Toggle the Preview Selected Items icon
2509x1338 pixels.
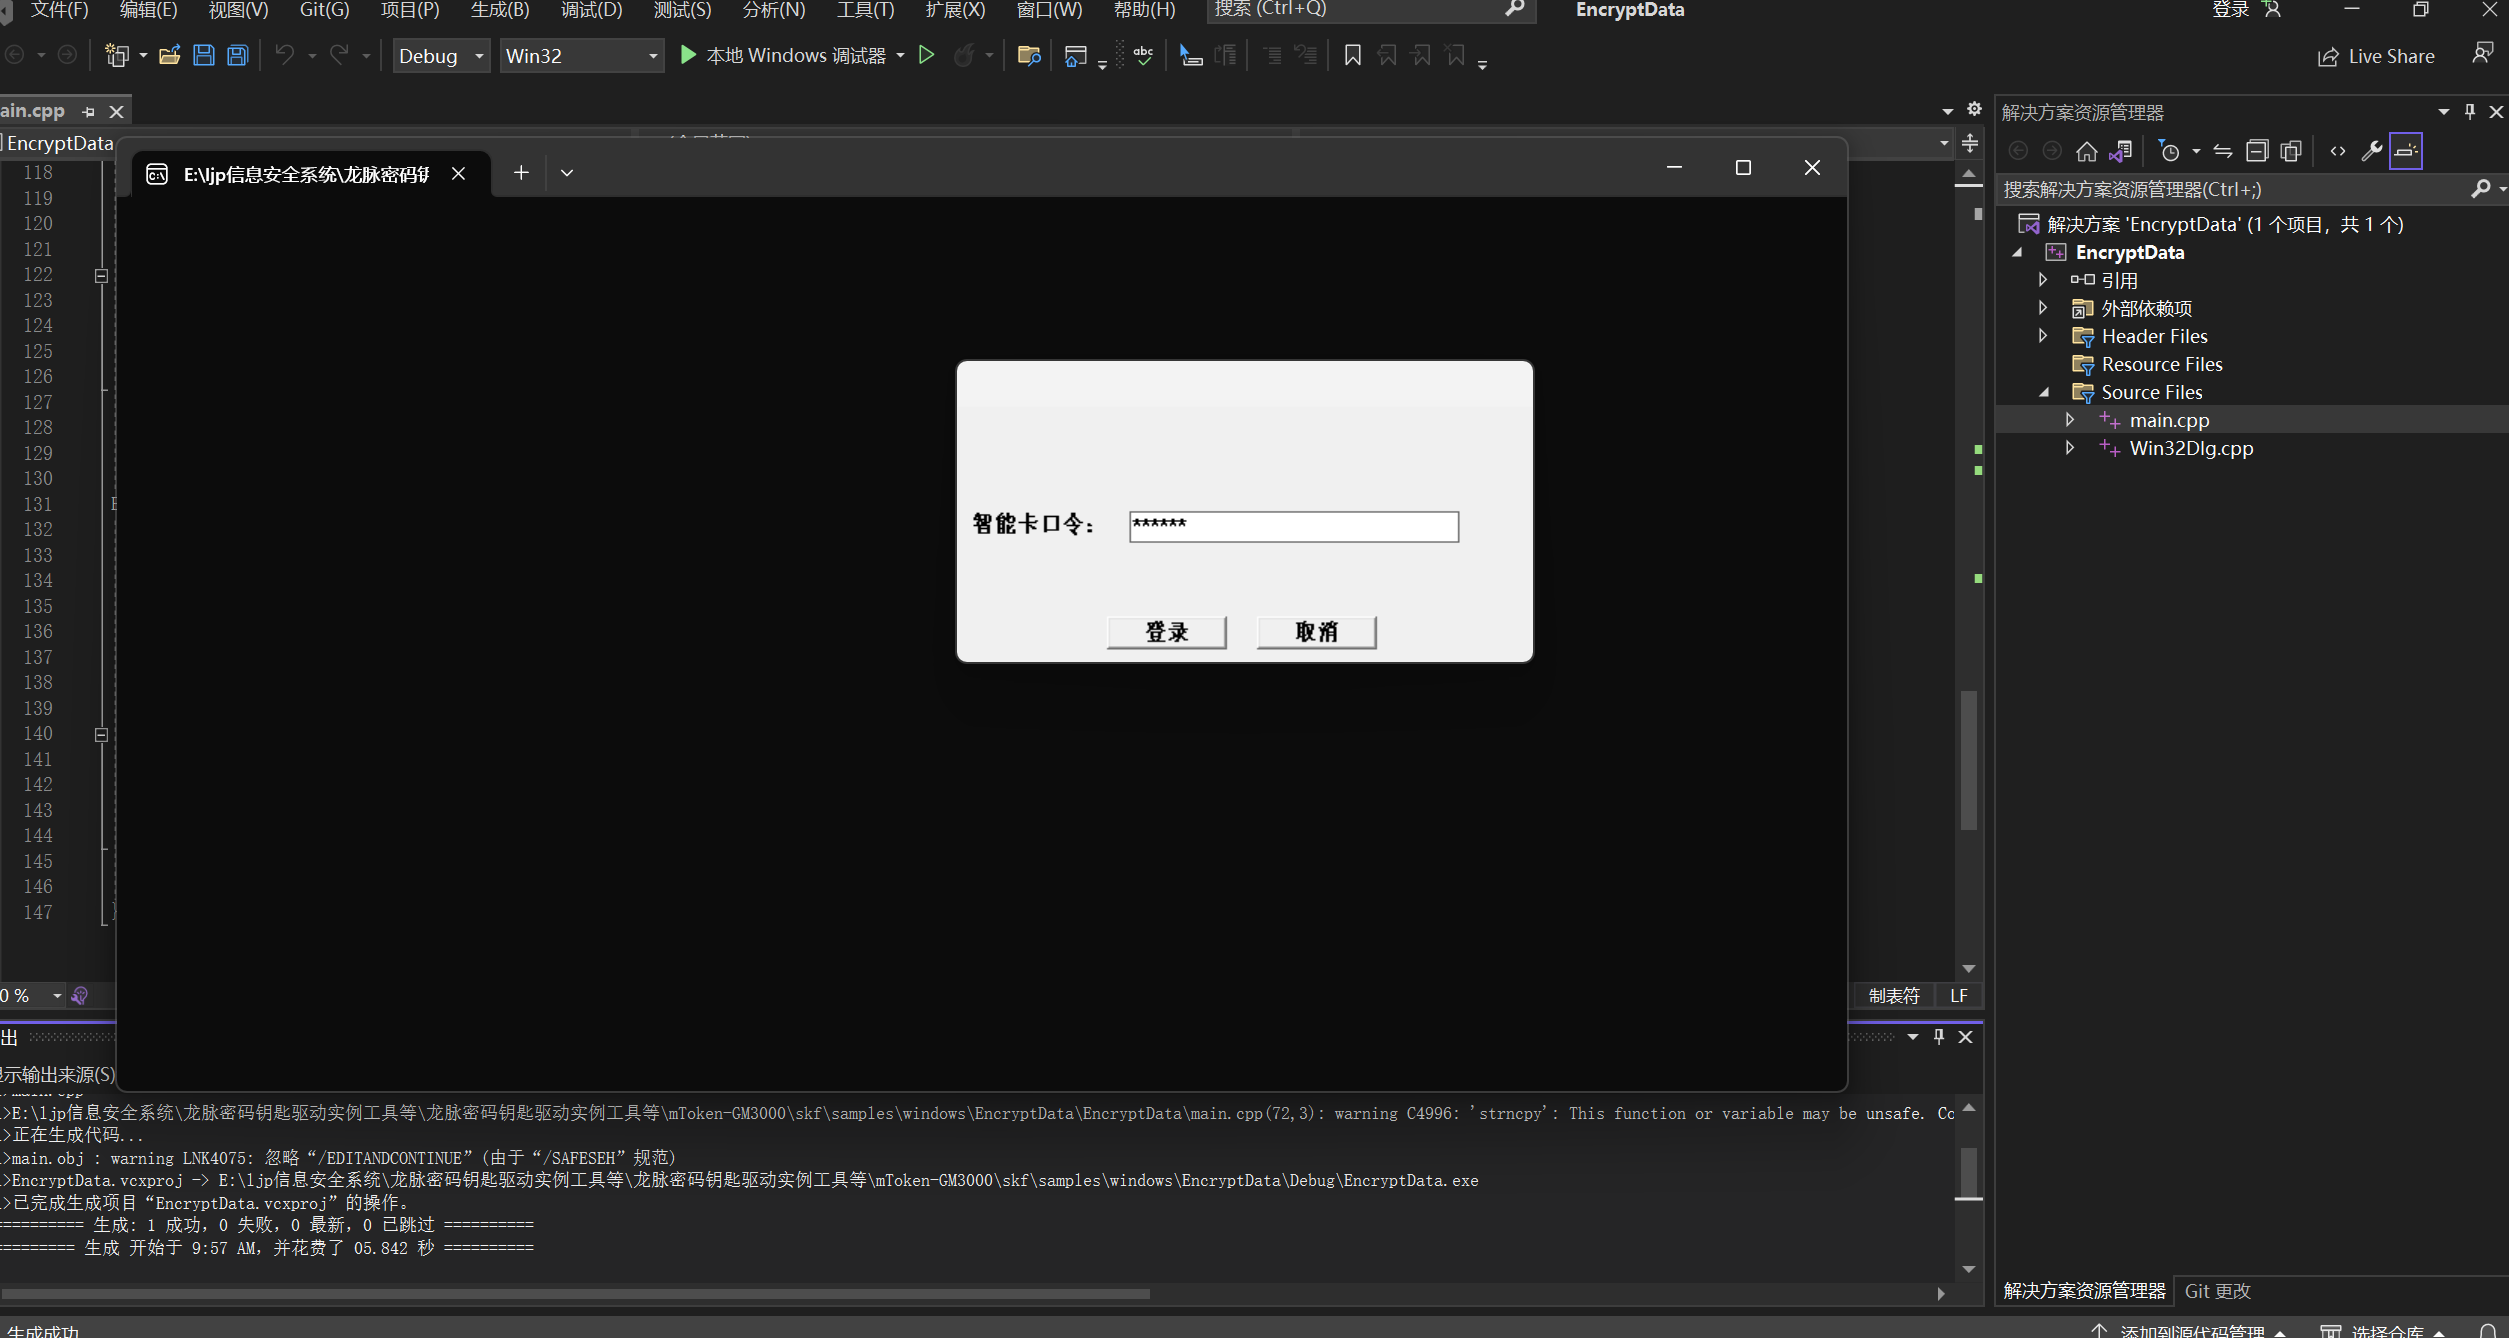pyautogui.click(x=2406, y=152)
